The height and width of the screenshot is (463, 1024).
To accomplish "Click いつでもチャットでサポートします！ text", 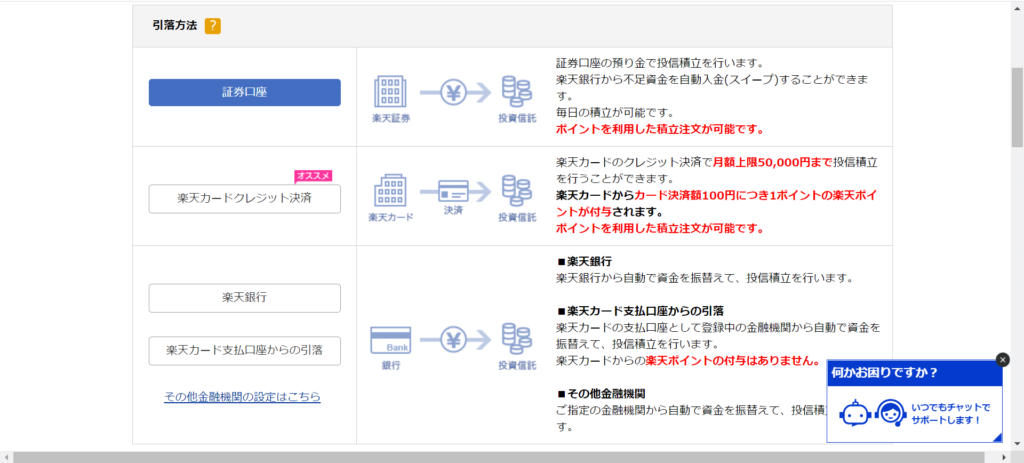I will (x=951, y=413).
